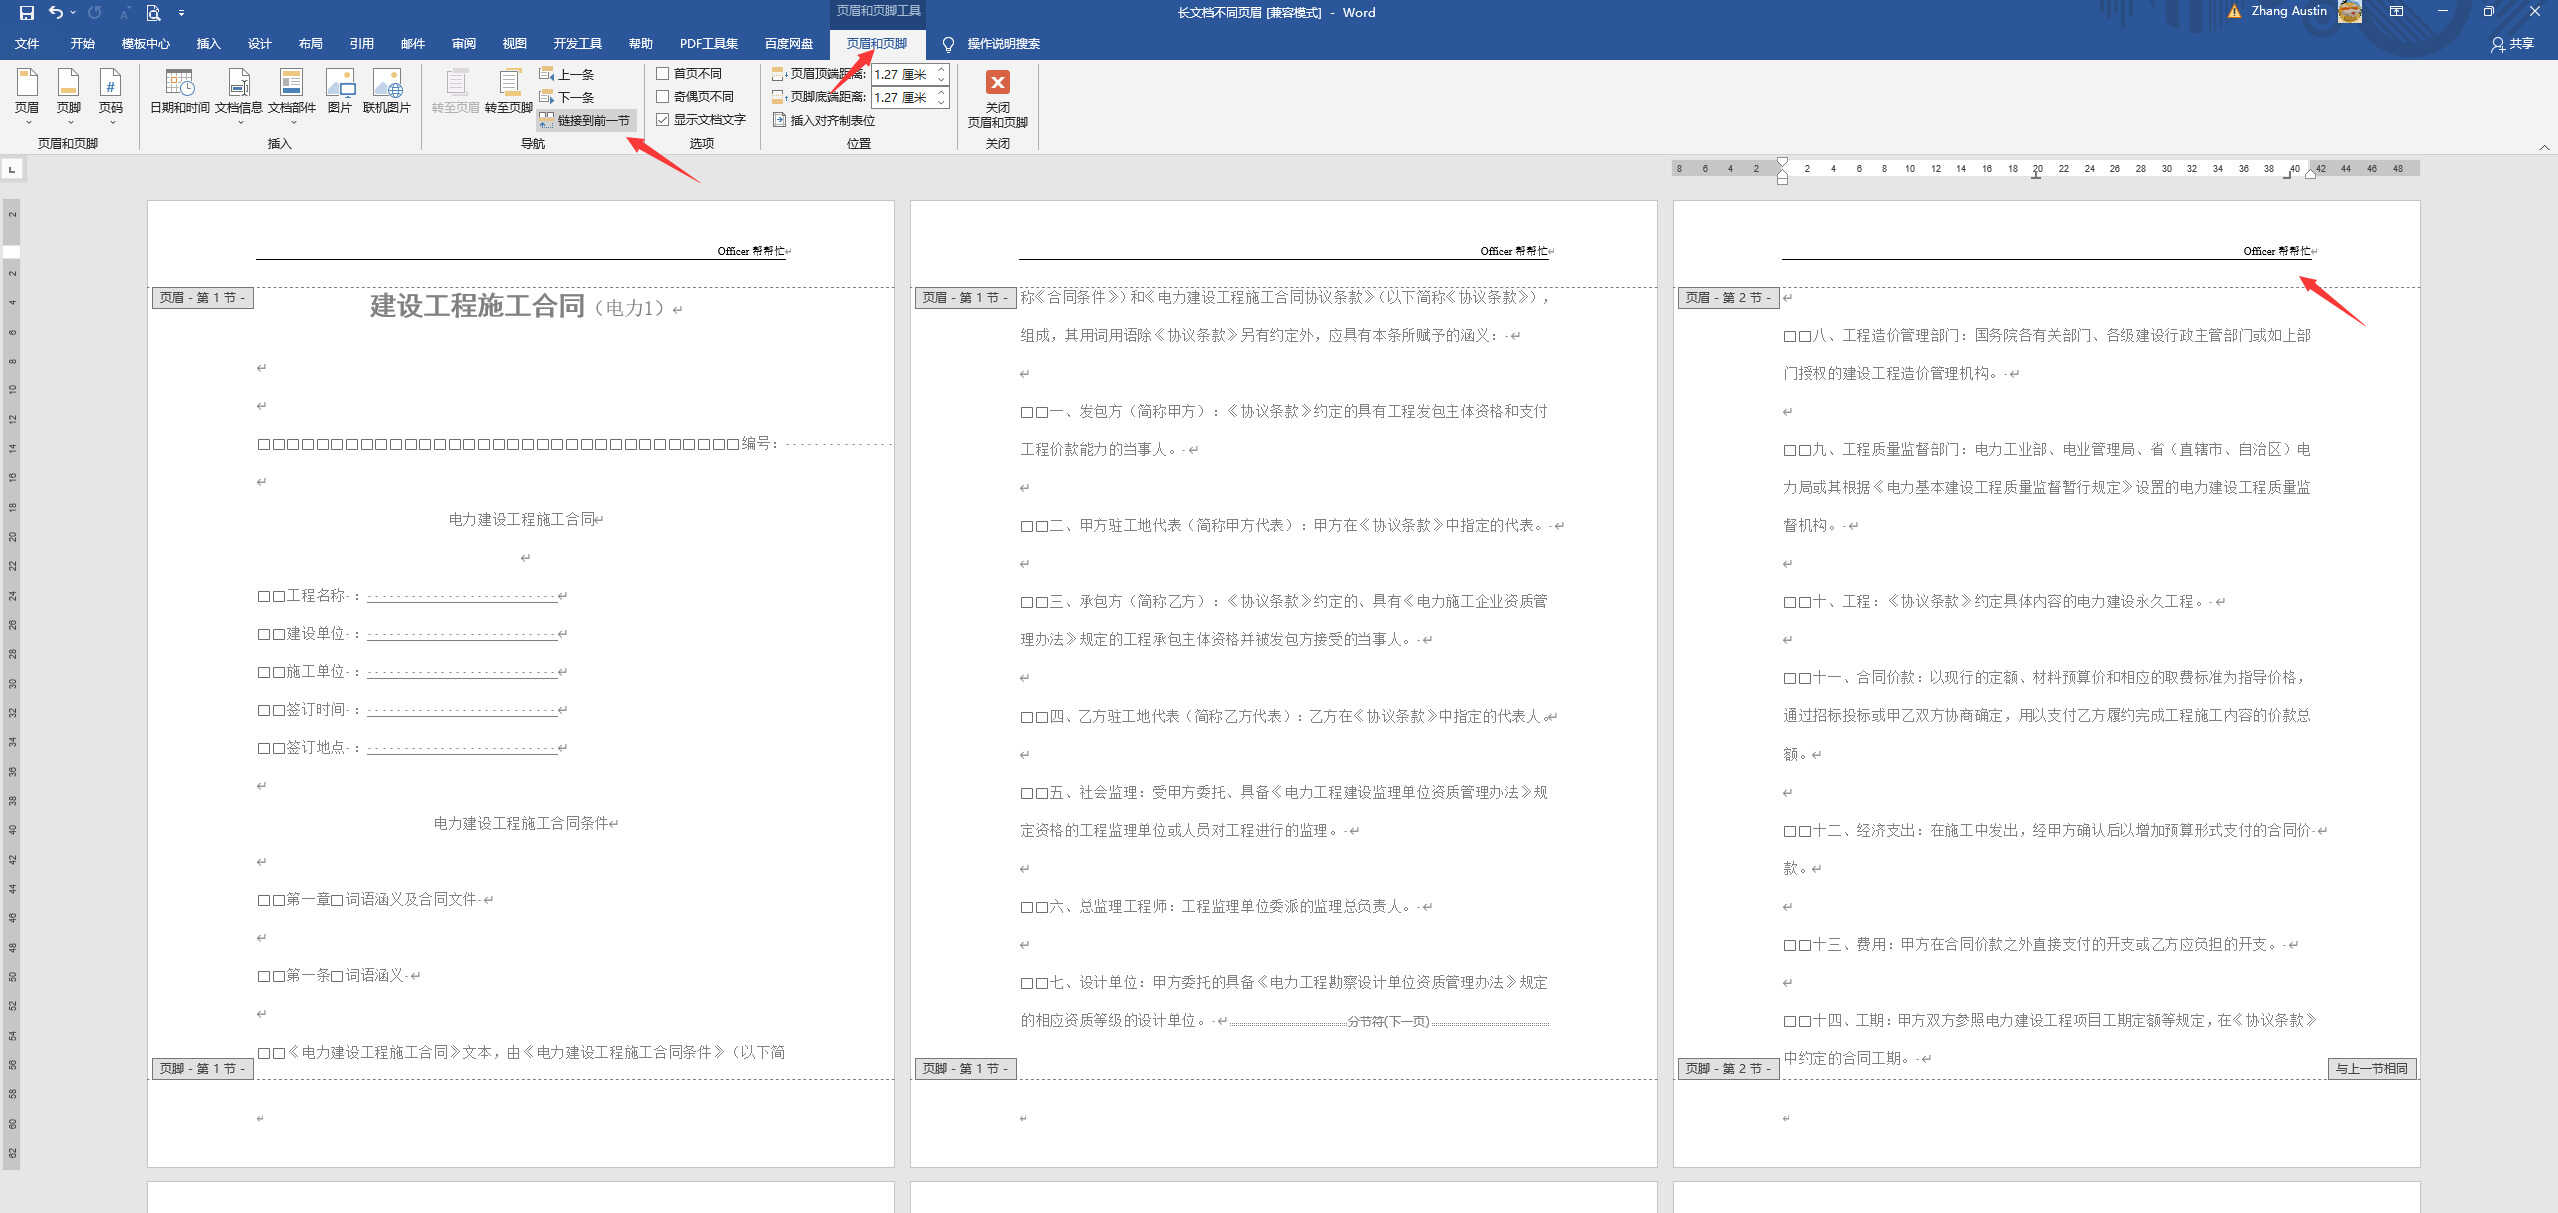This screenshot has width=2558, height=1213.
Task: Click the 上一条 previous section button
Action: coord(567,74)
